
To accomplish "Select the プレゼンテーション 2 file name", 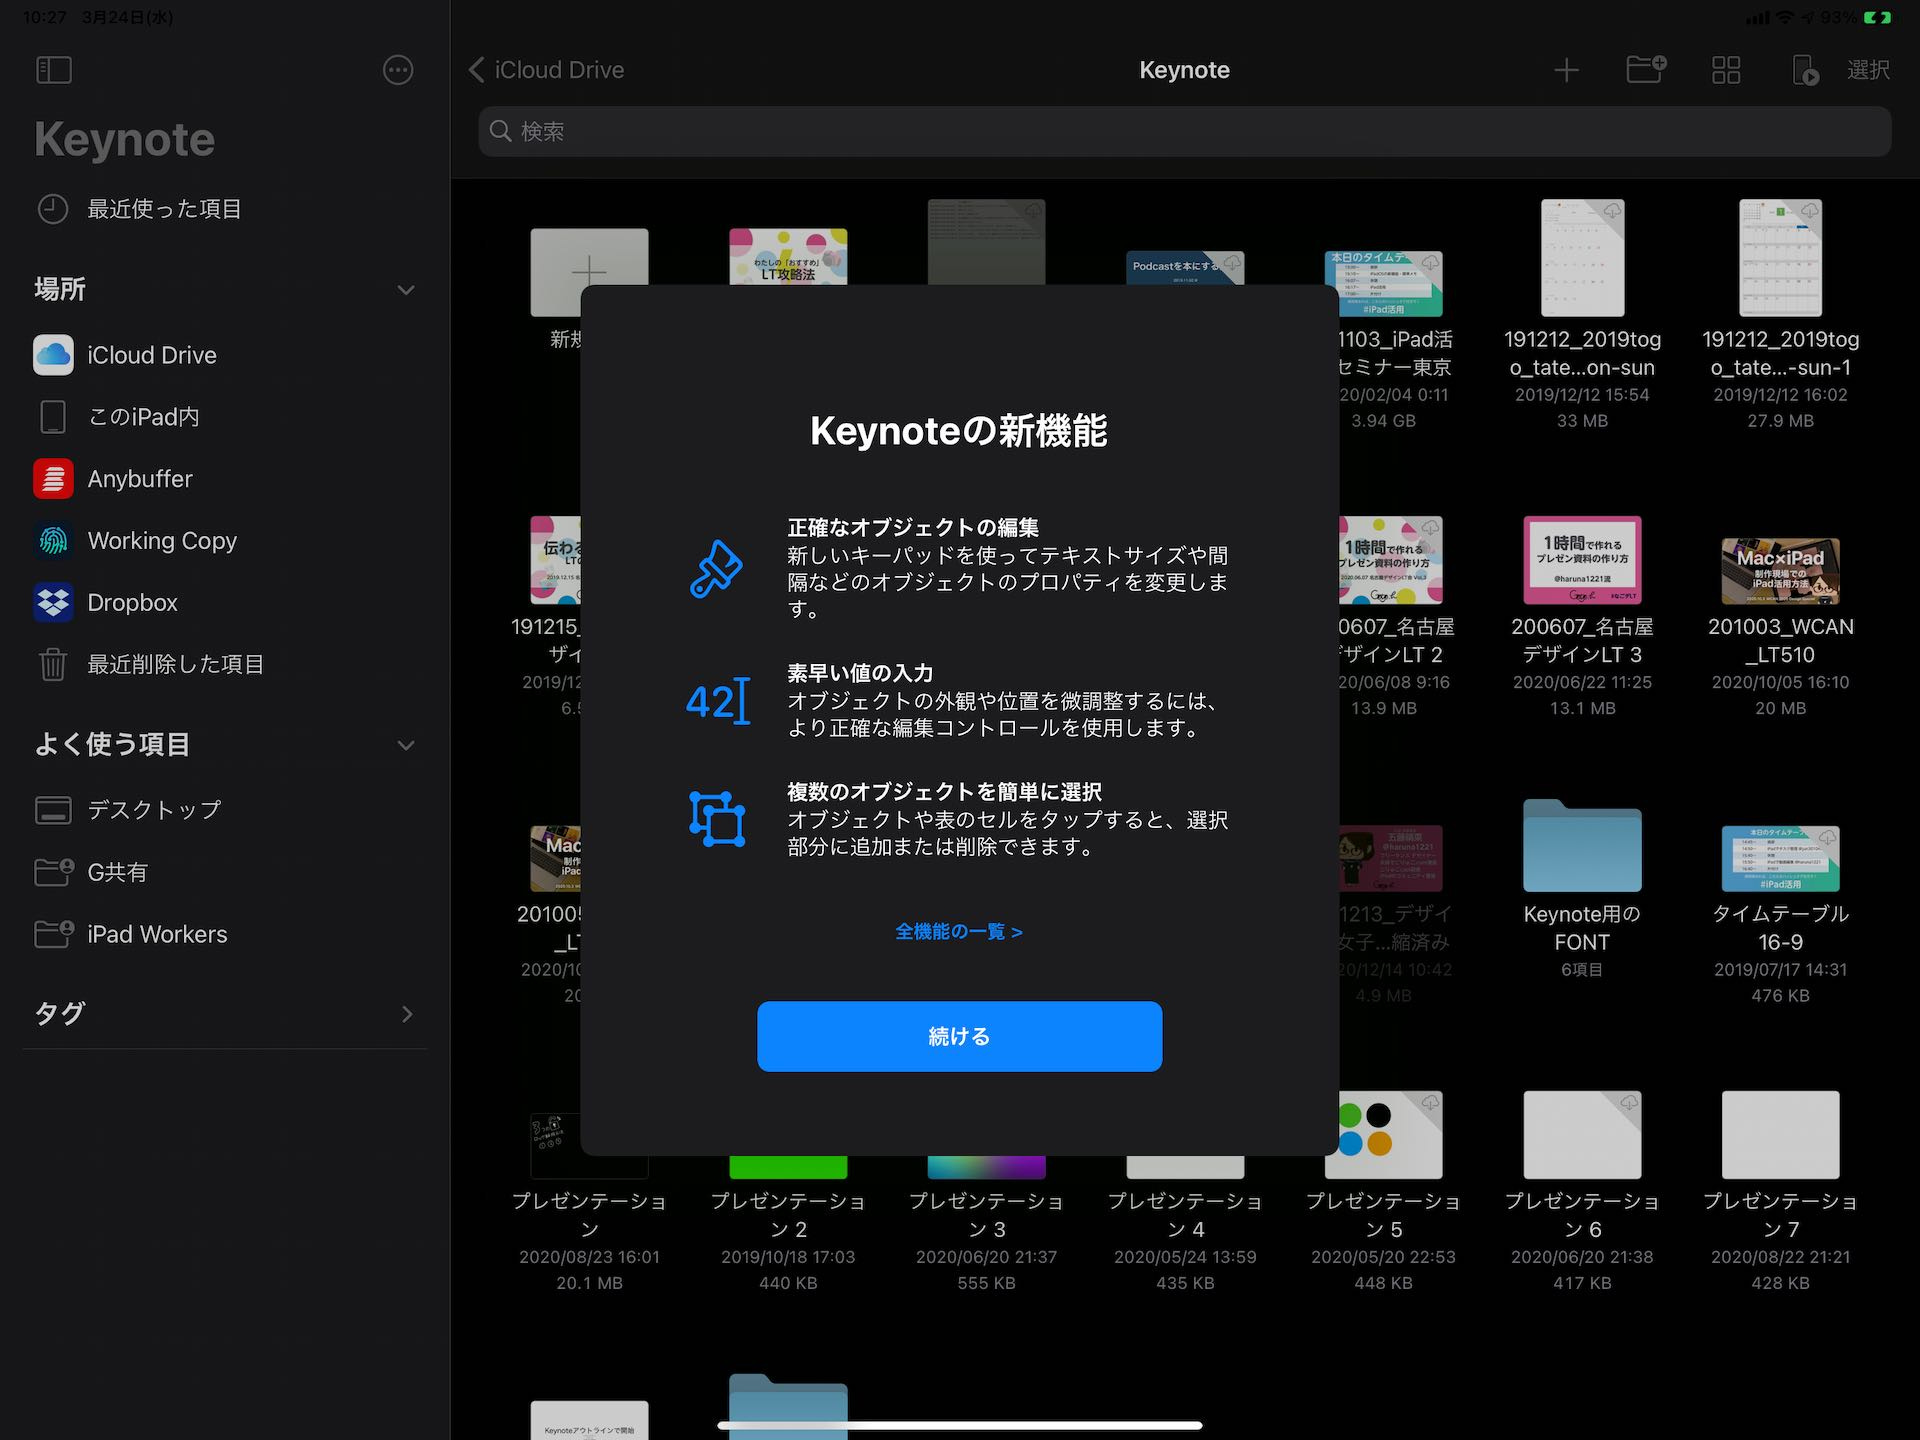I will (x=788, y=1215).
